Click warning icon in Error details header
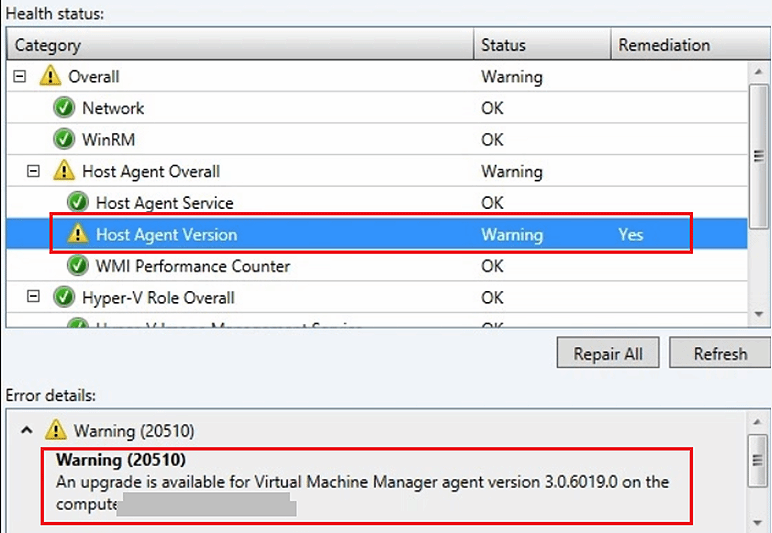This screenshot has width=772, height=533. tap(55, 431)
